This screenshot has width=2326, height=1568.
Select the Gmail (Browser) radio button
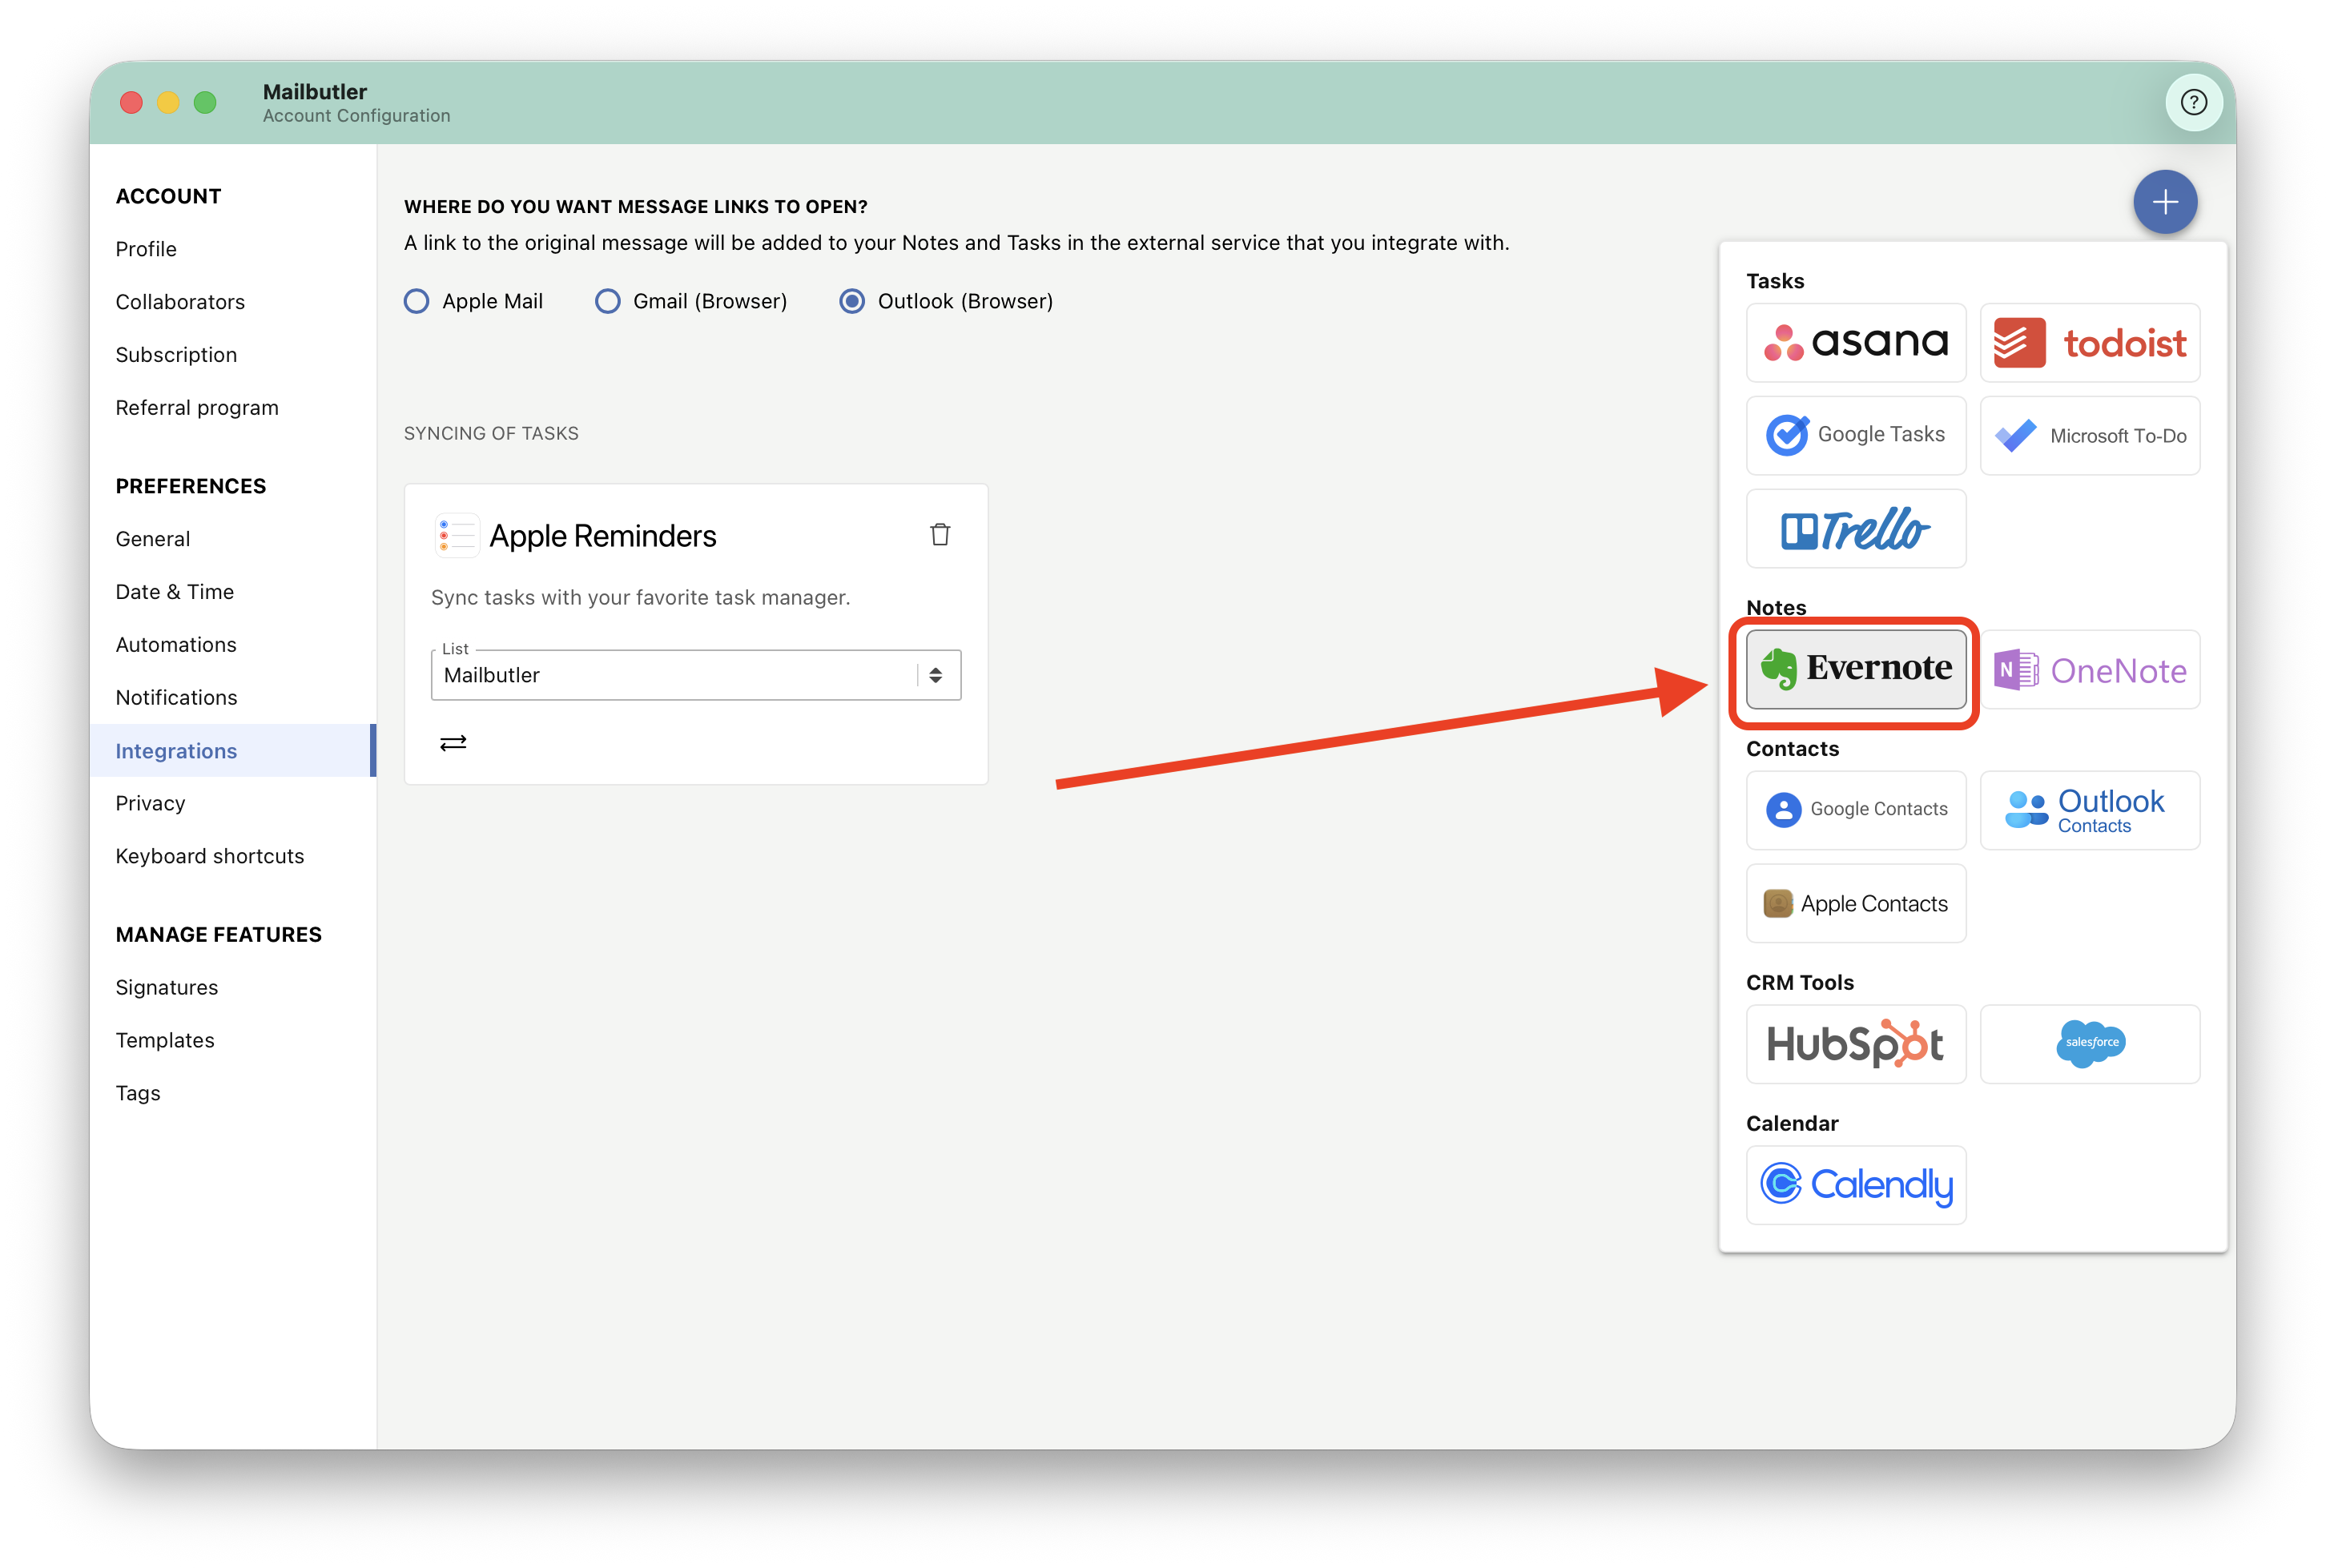(607, 301)
